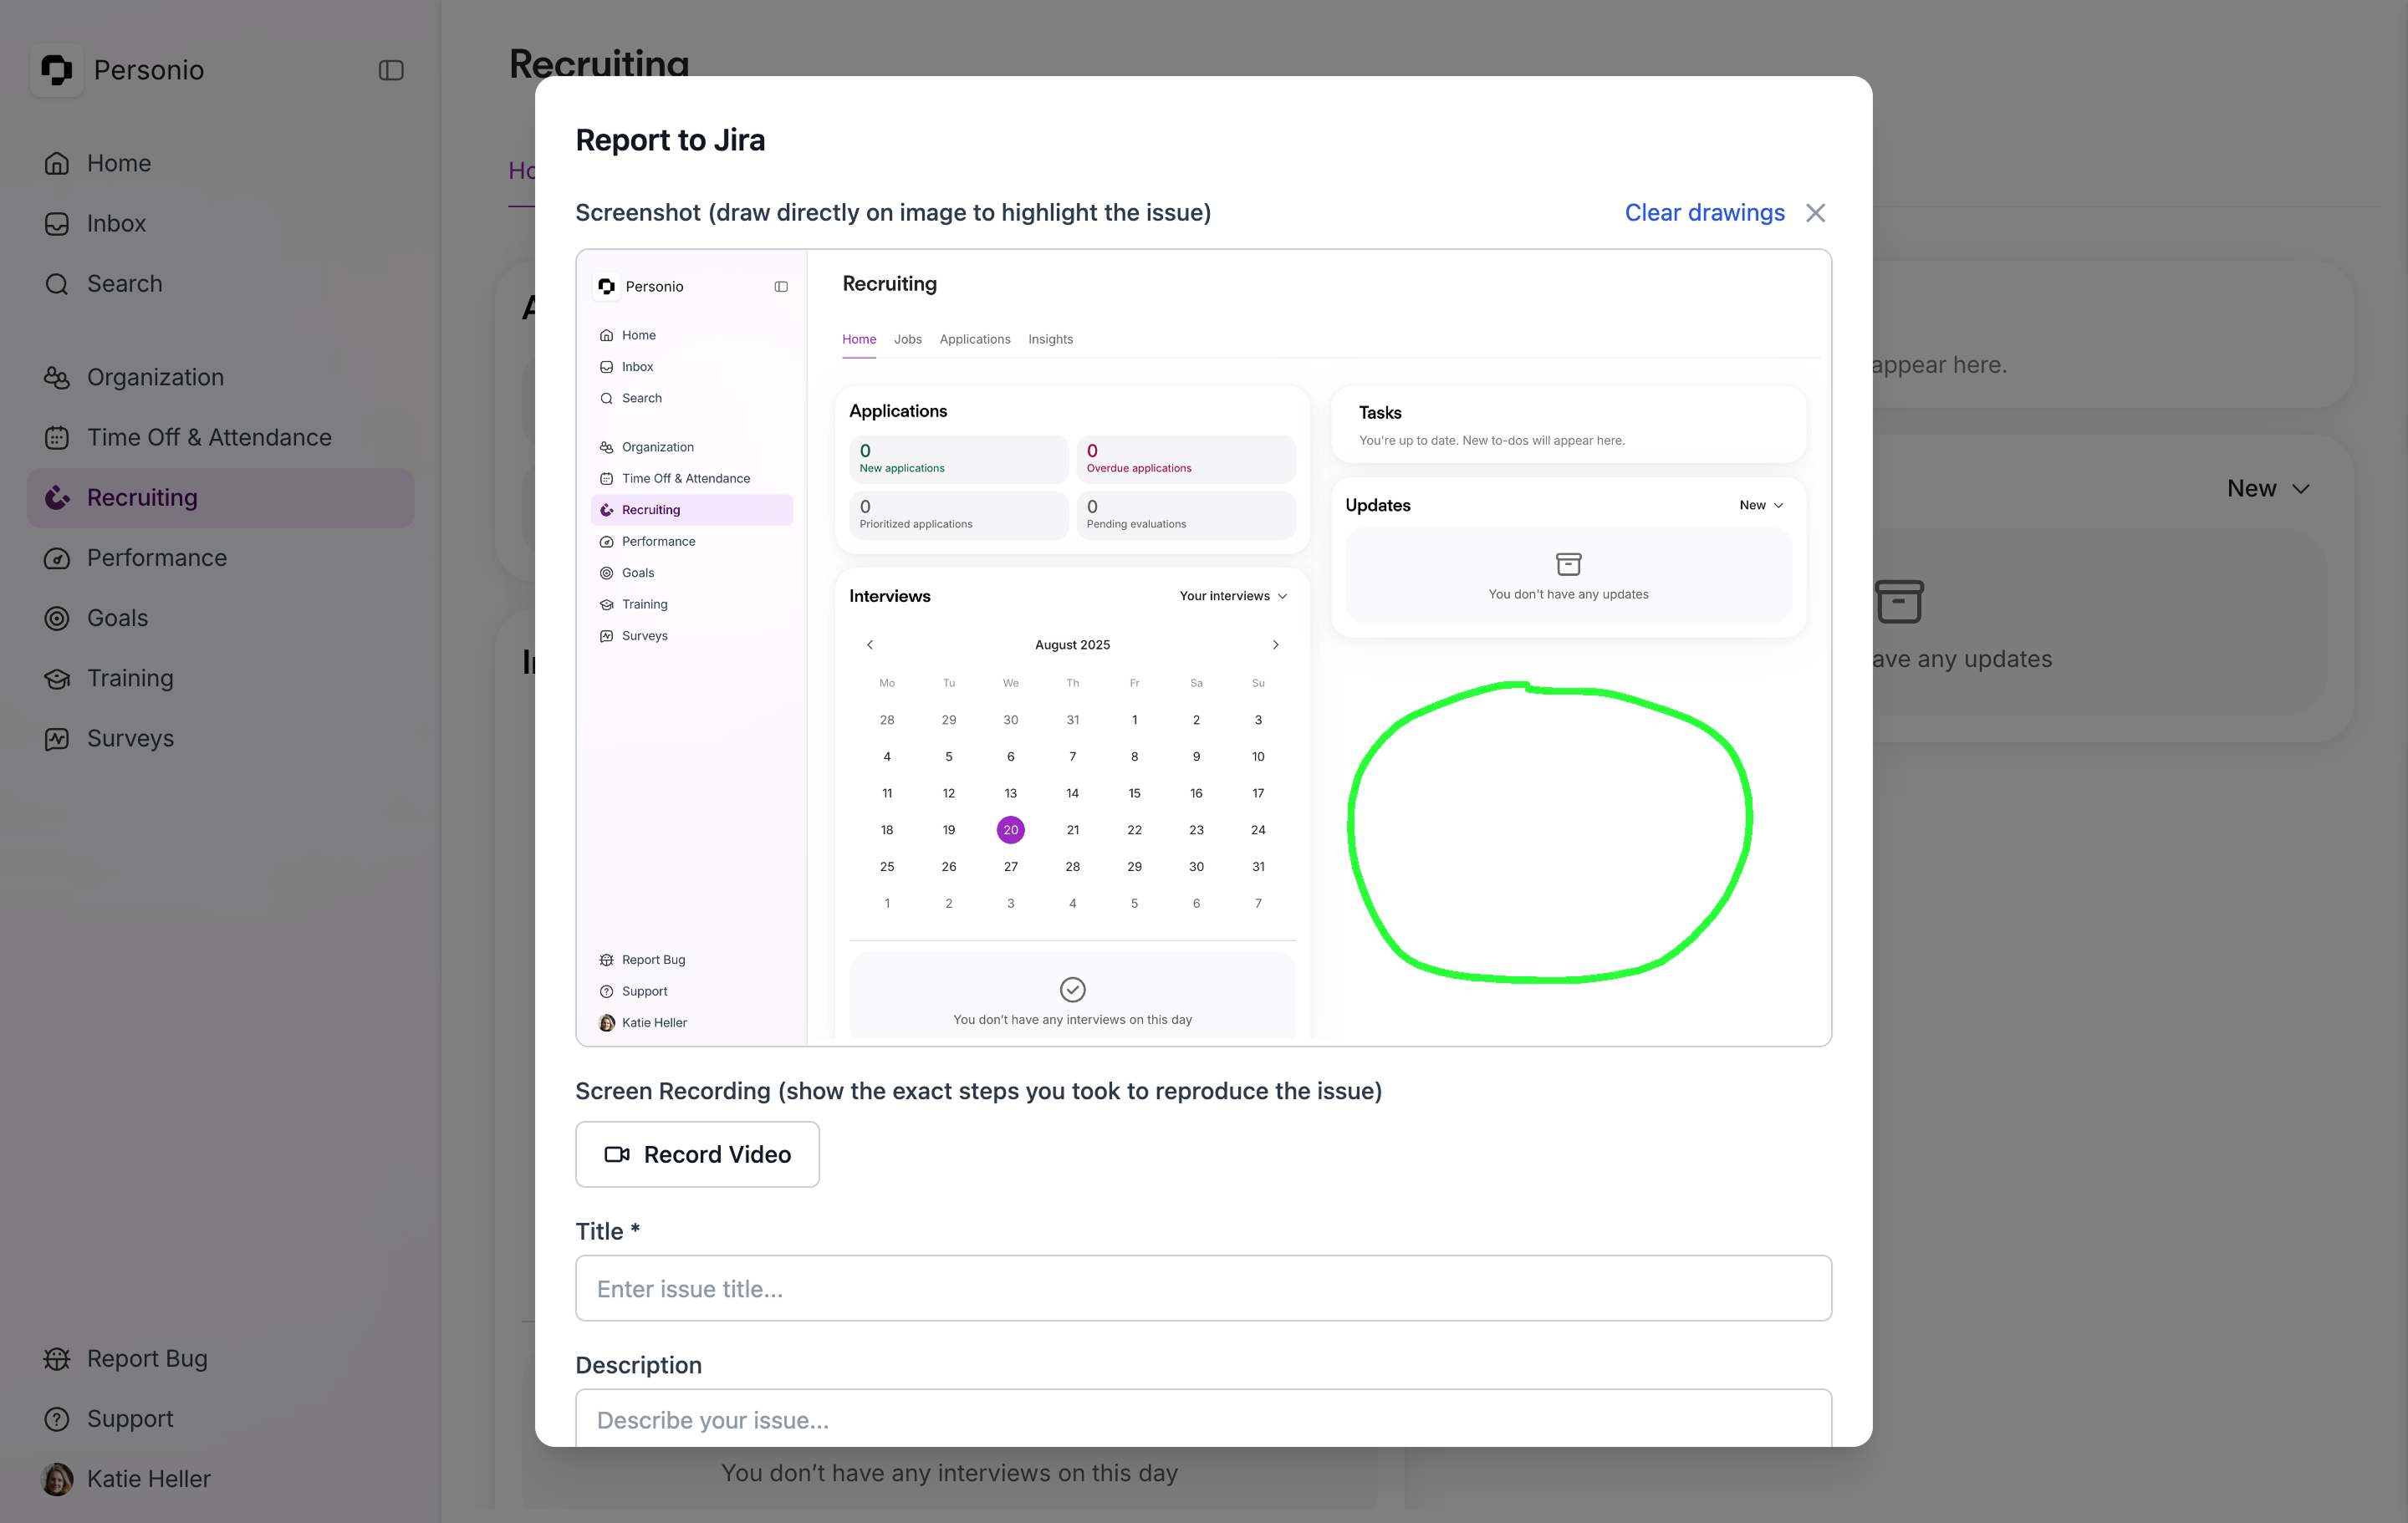Viewport: 2408px width, 1523px height.
Task: Open Surveys using its chart icon
Action: click(58, 738)
